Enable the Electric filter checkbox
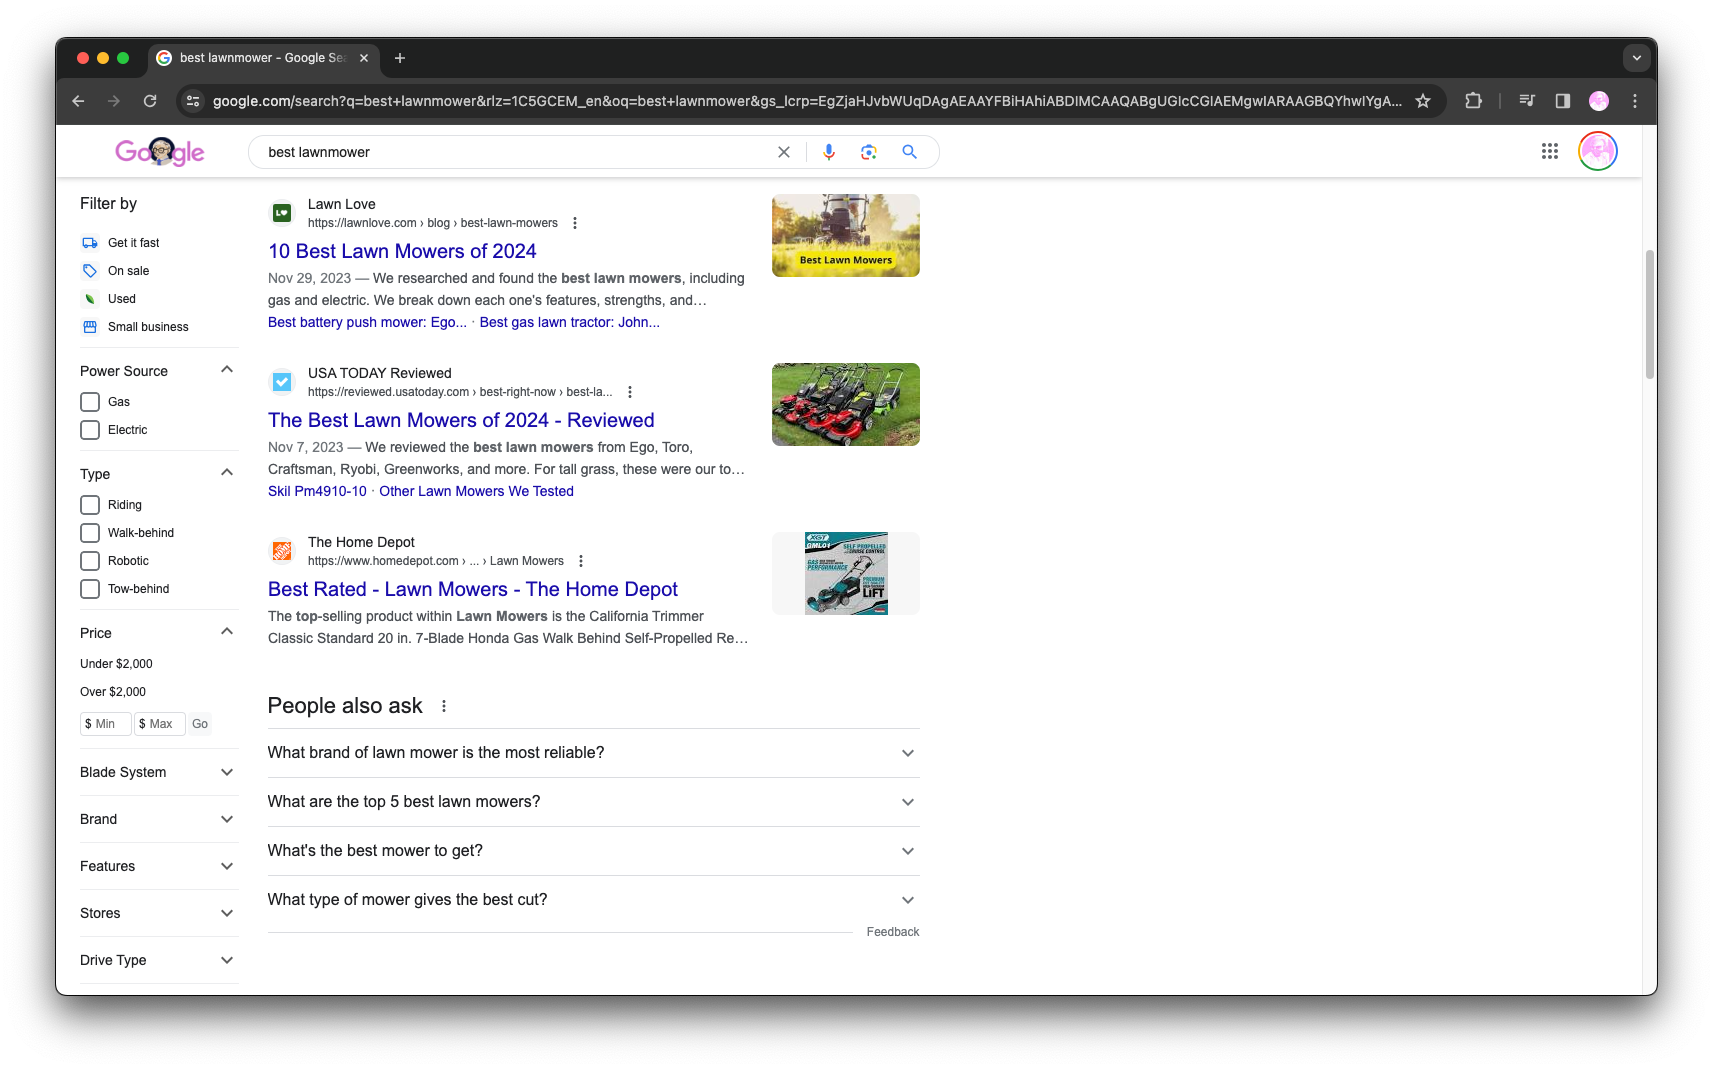The width and height of the screenshot is (1713, 1069). 90,430
